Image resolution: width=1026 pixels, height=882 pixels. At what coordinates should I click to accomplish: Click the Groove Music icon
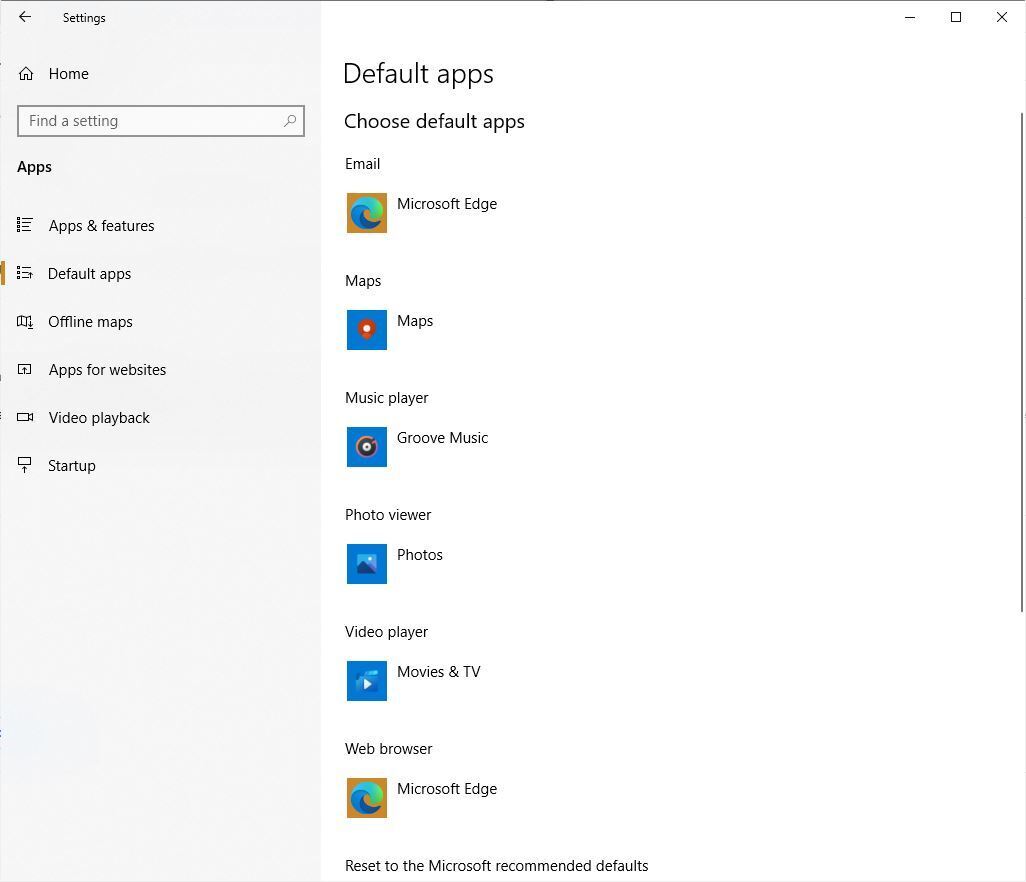(x=366, y=447)
